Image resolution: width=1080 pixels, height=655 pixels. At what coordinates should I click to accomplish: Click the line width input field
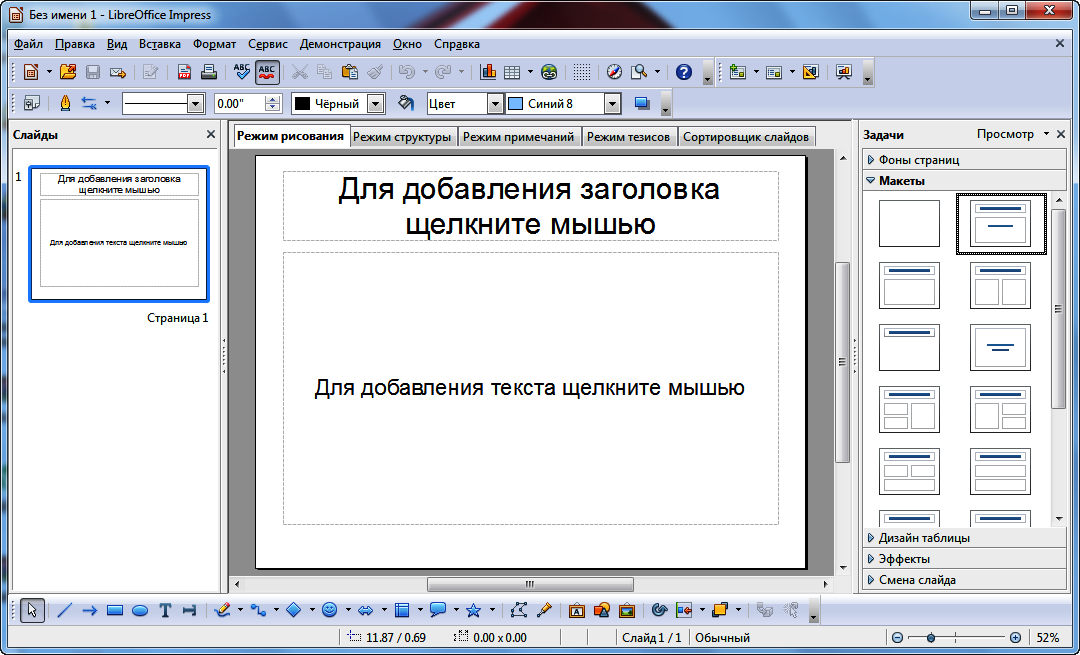coord(239,104)
